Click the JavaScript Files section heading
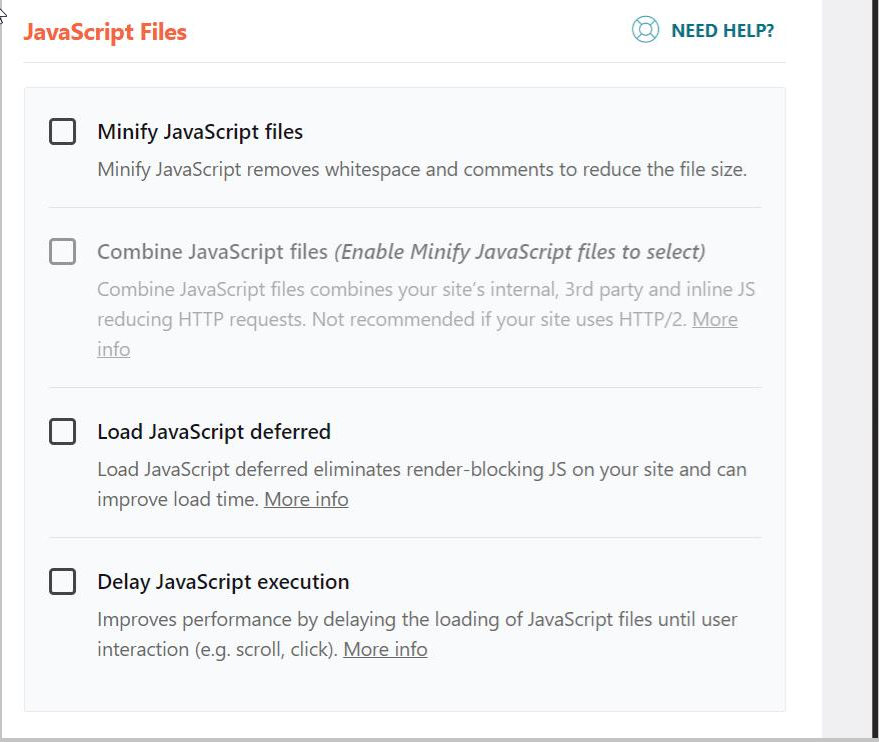The width and height of the screenshot is (879, 742). pos(105,32)
